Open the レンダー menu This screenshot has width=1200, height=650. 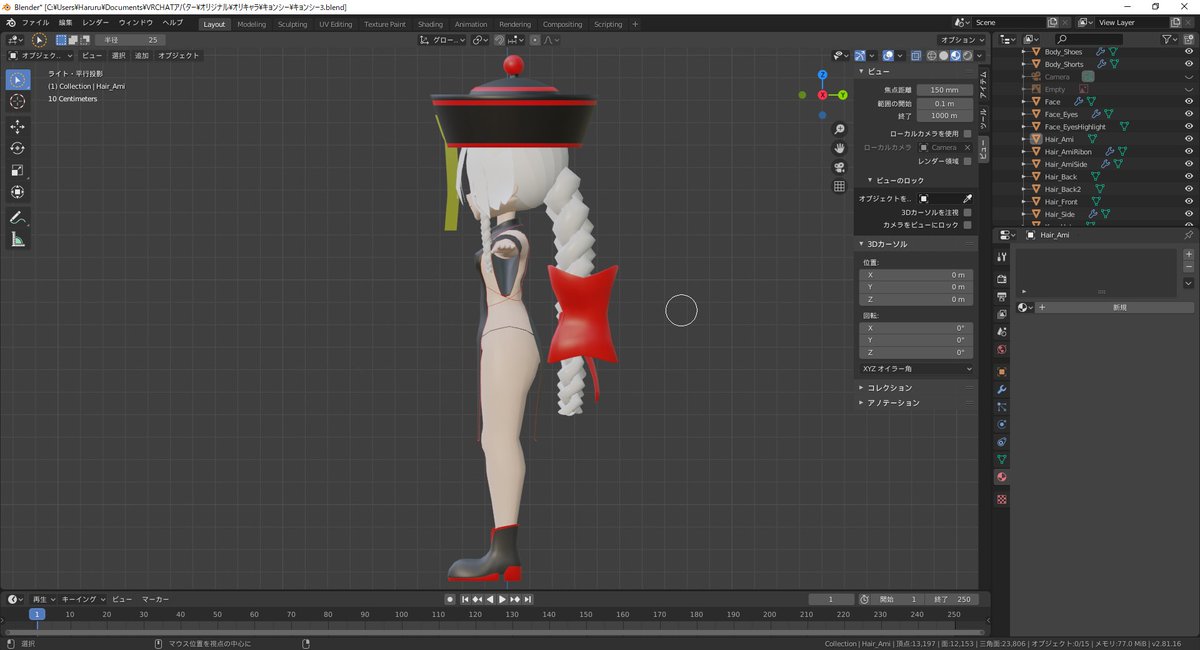pos(96,22)
